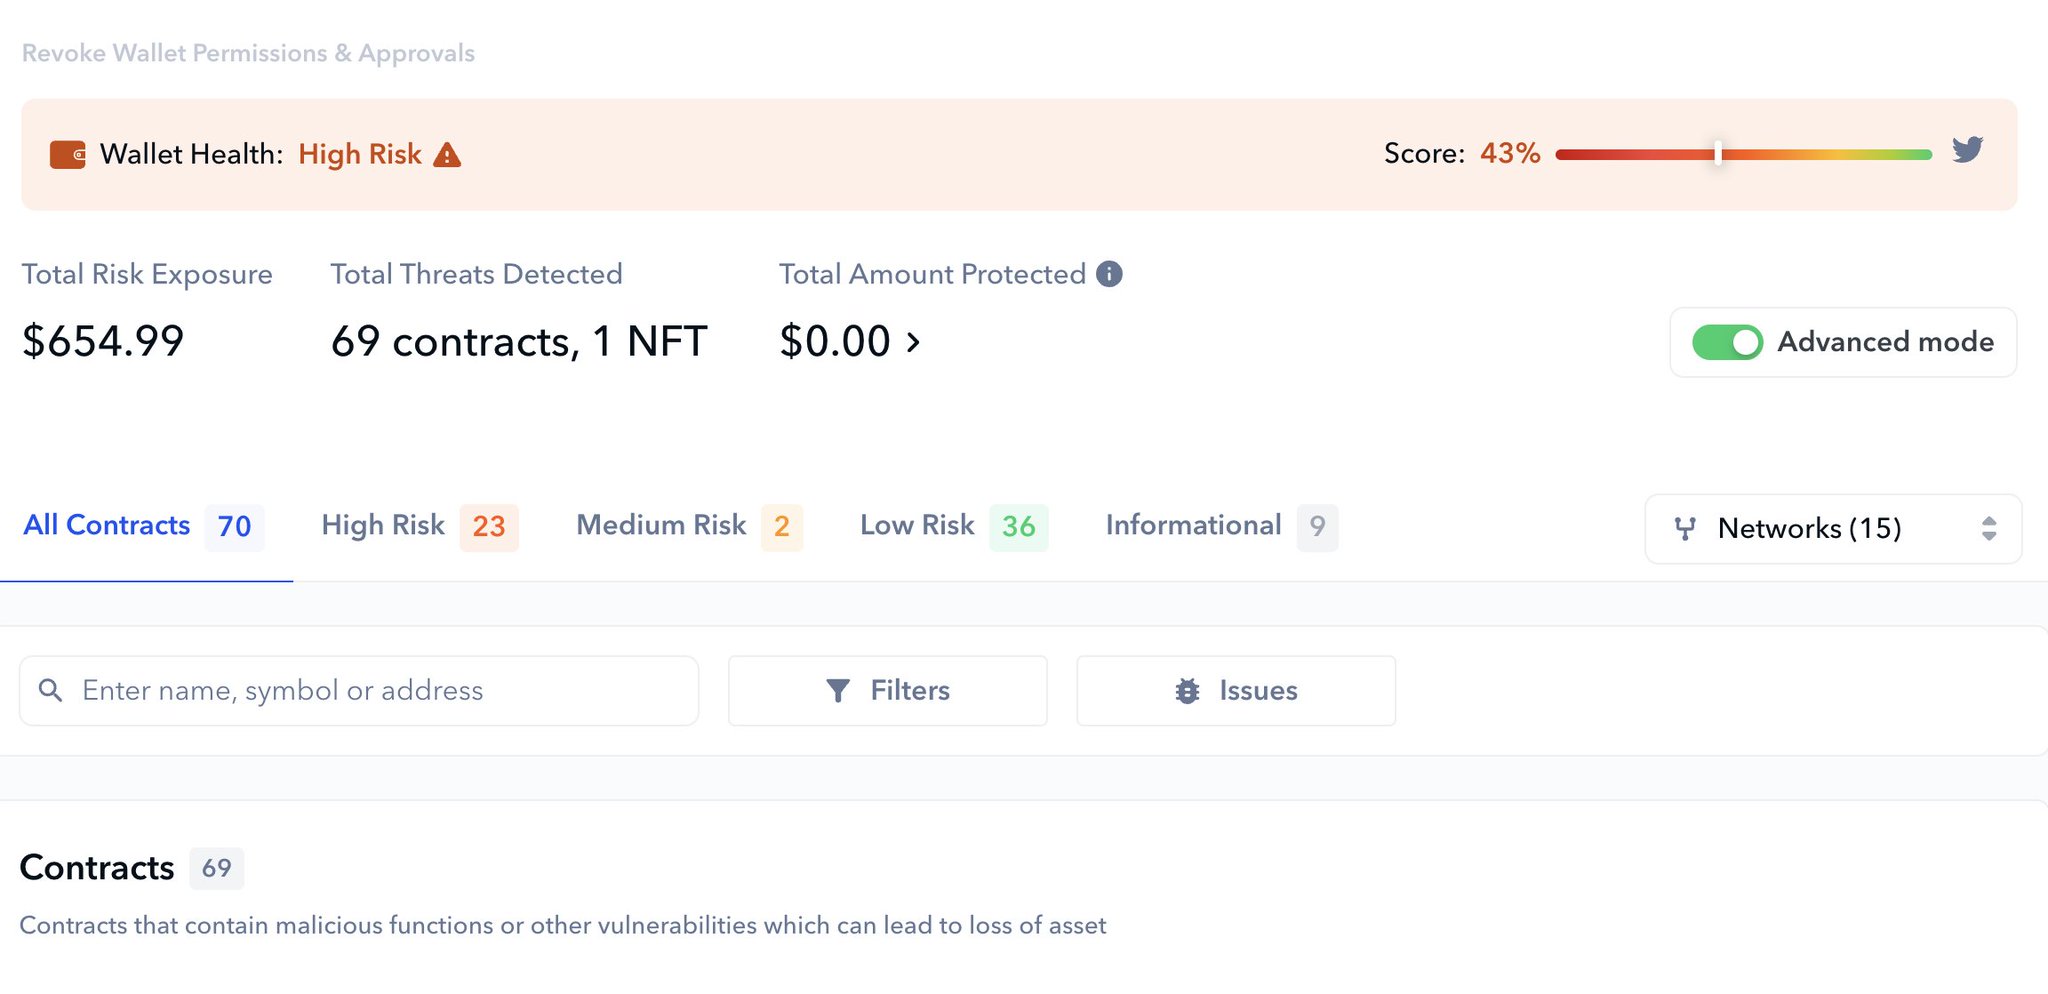Click the funnel icon in Filters

(838, 691)
